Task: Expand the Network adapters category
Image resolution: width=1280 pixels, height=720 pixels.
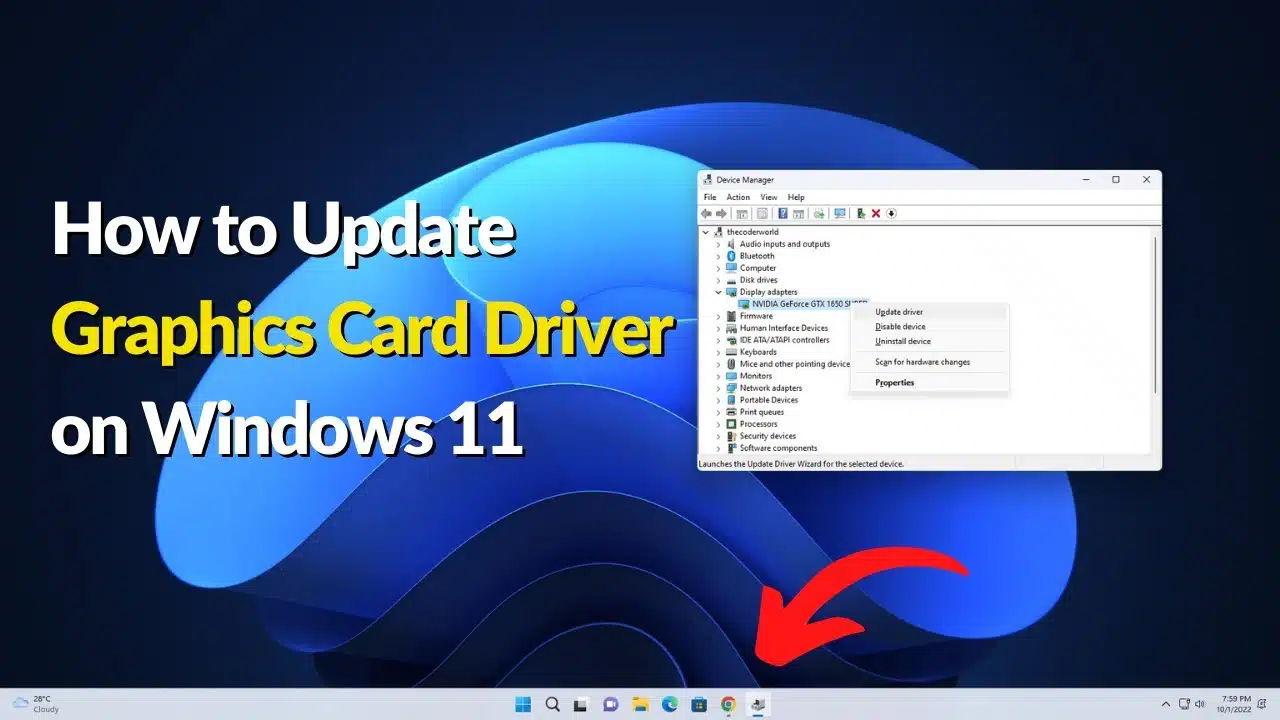Action: (x=718, y=388)
